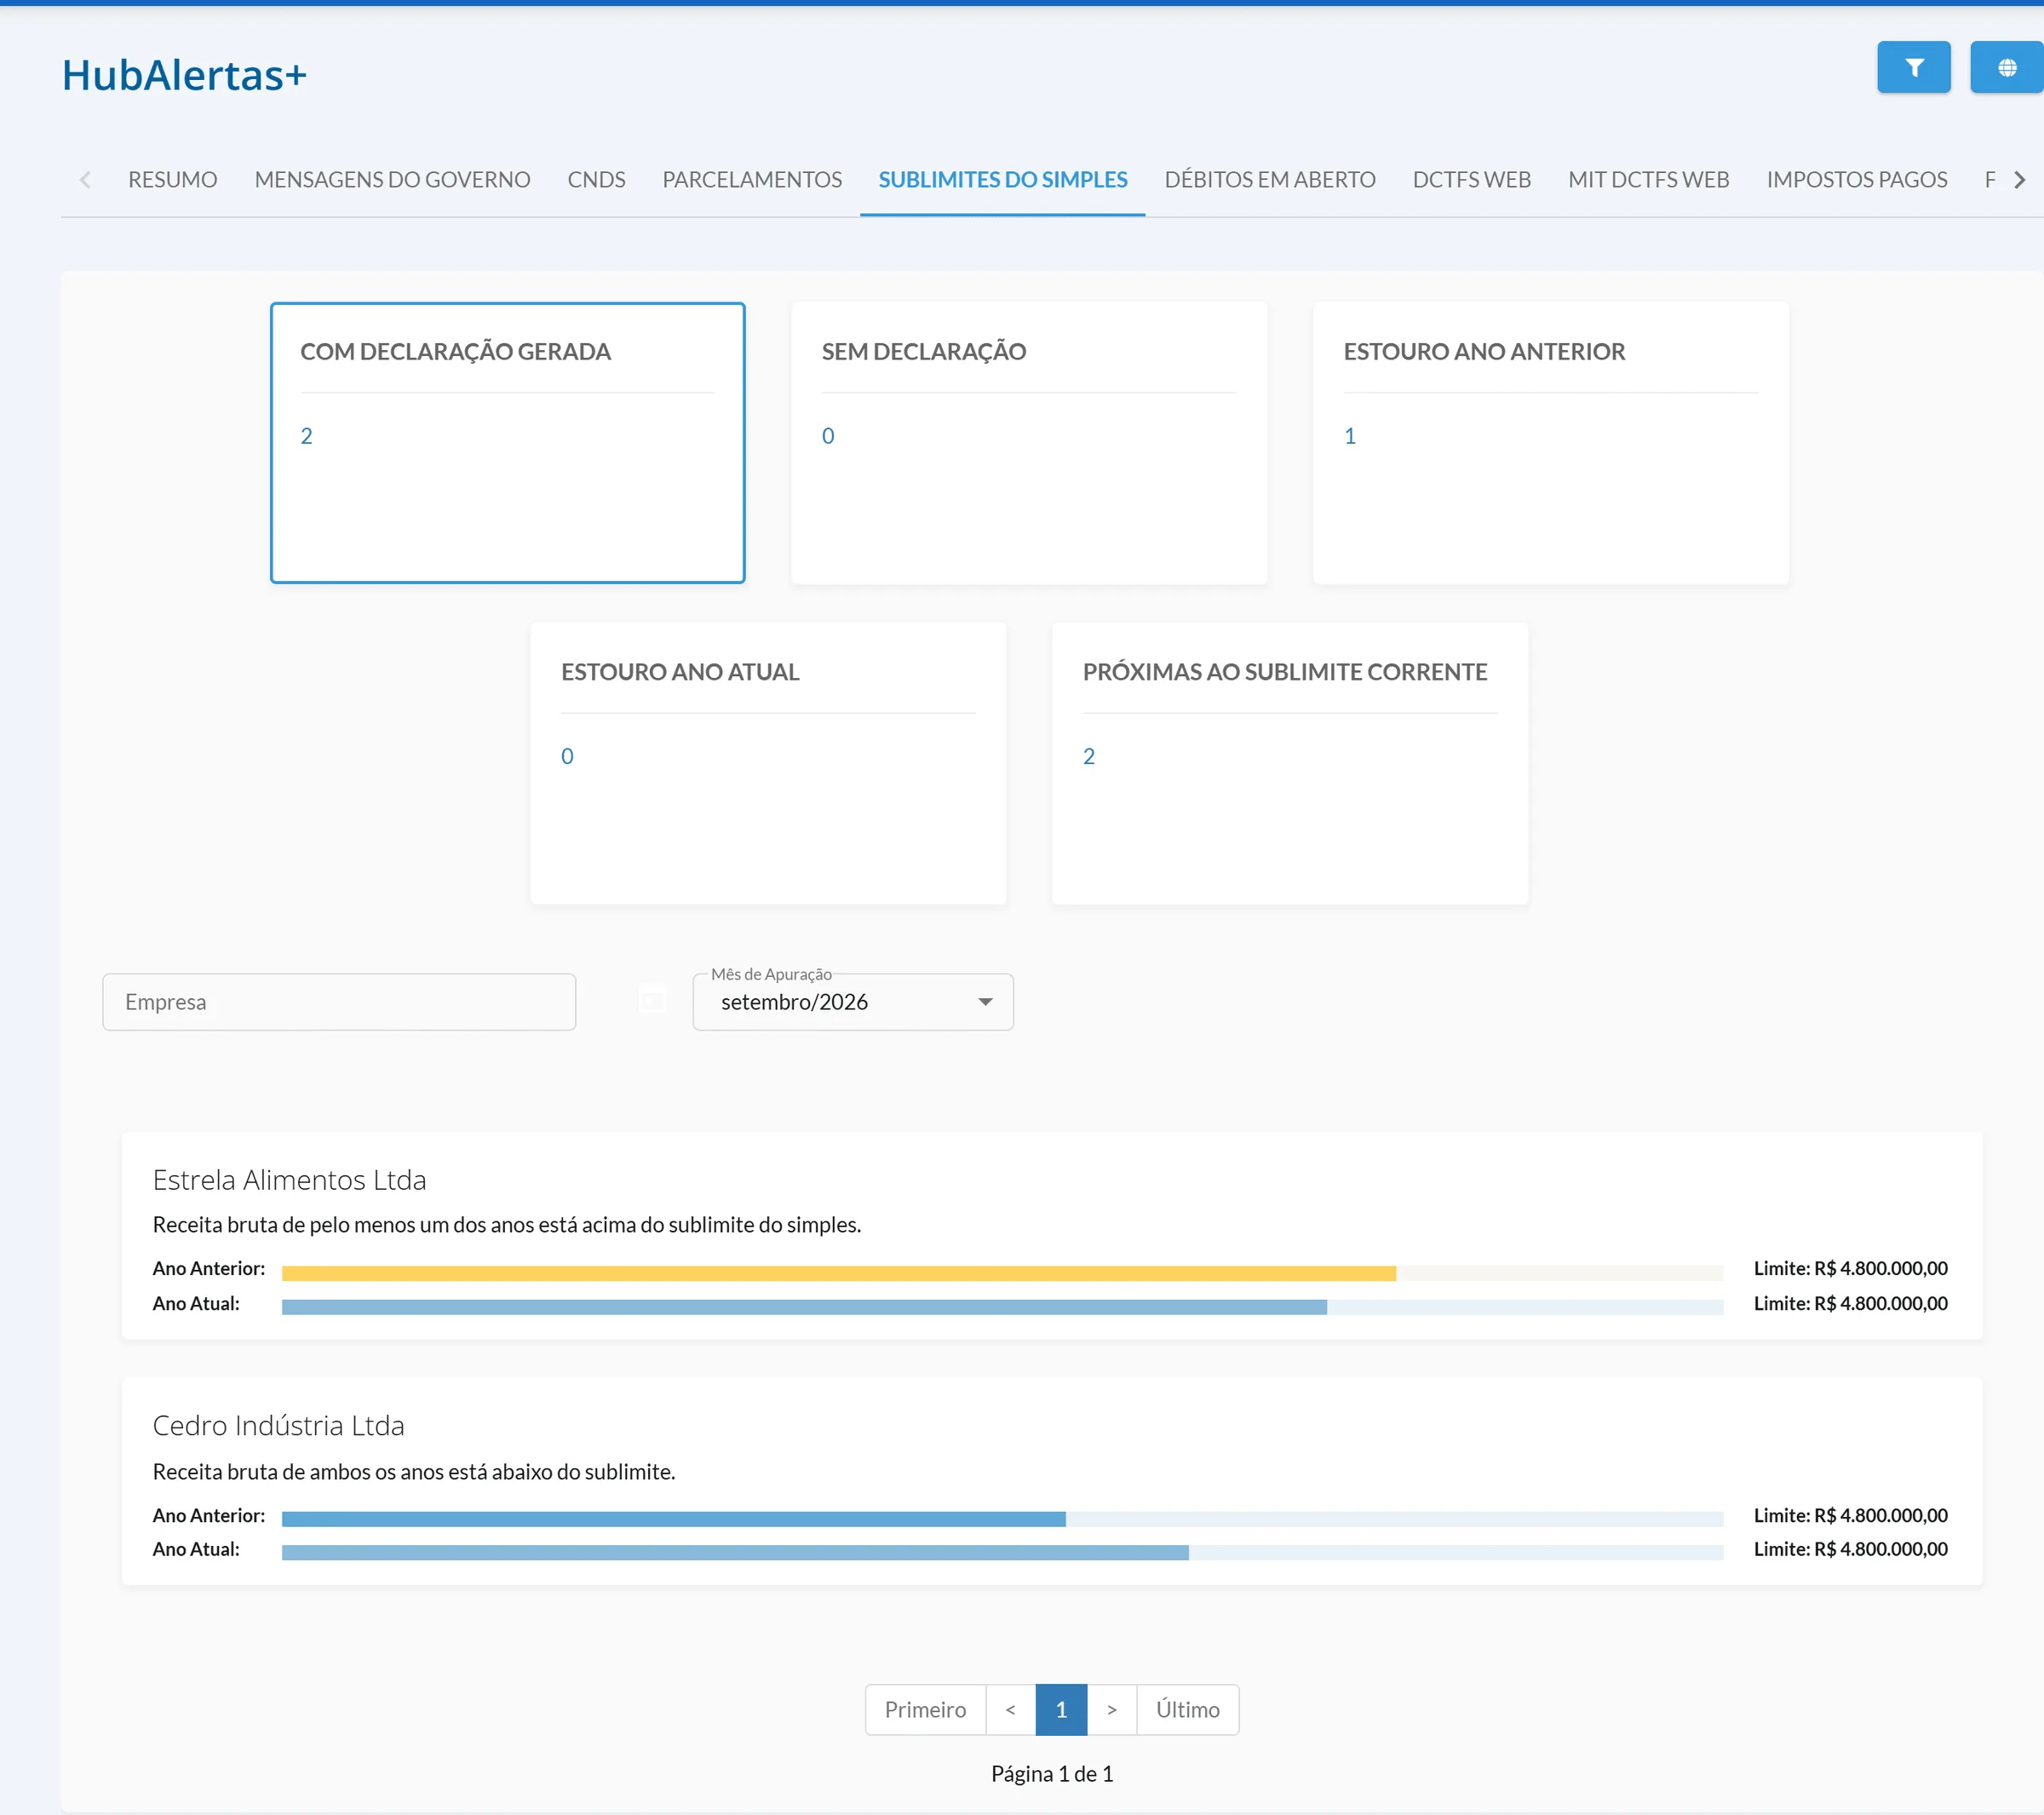The width and height of the screenshot is (2044, 1815).
Task: Select the SUBLIMITES DO SIMPLES tab
Action: point(1002,180)
